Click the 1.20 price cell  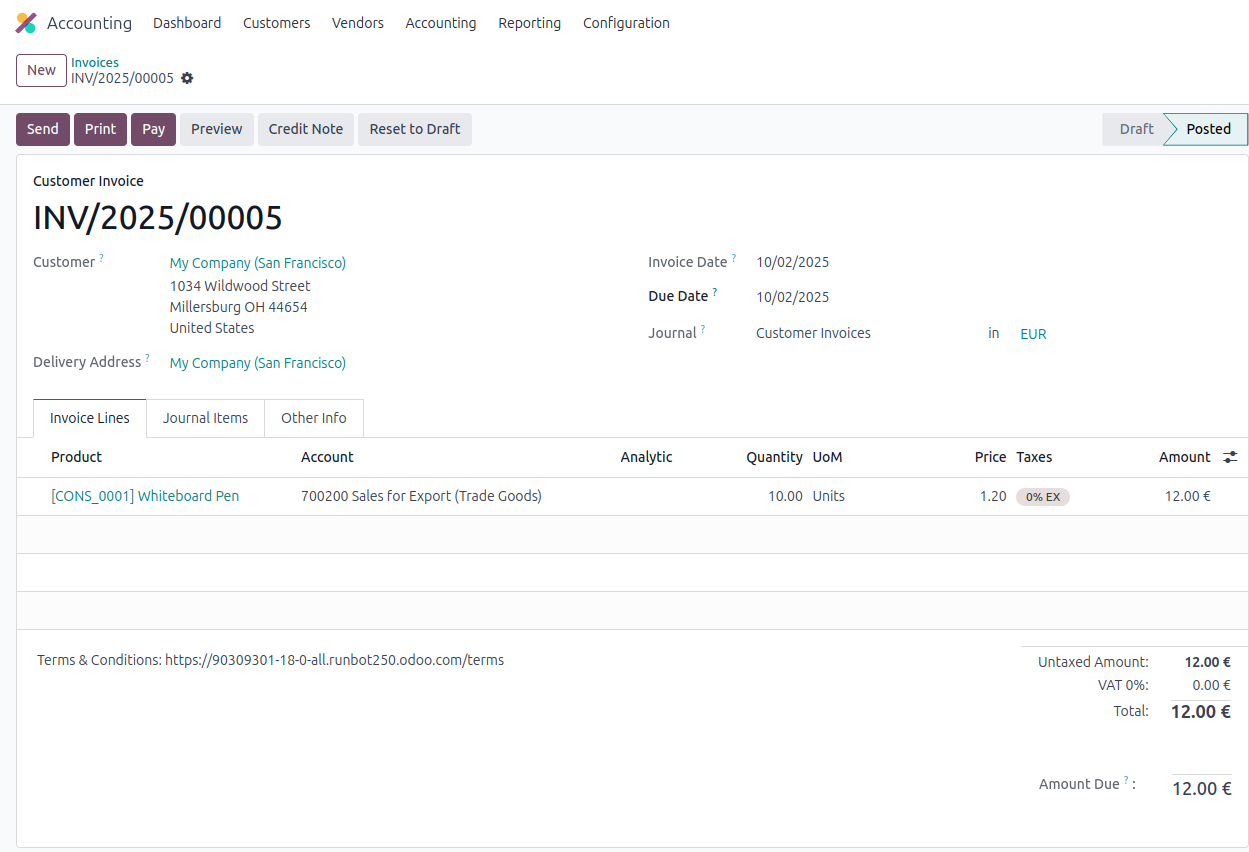[x=993, y=496]
